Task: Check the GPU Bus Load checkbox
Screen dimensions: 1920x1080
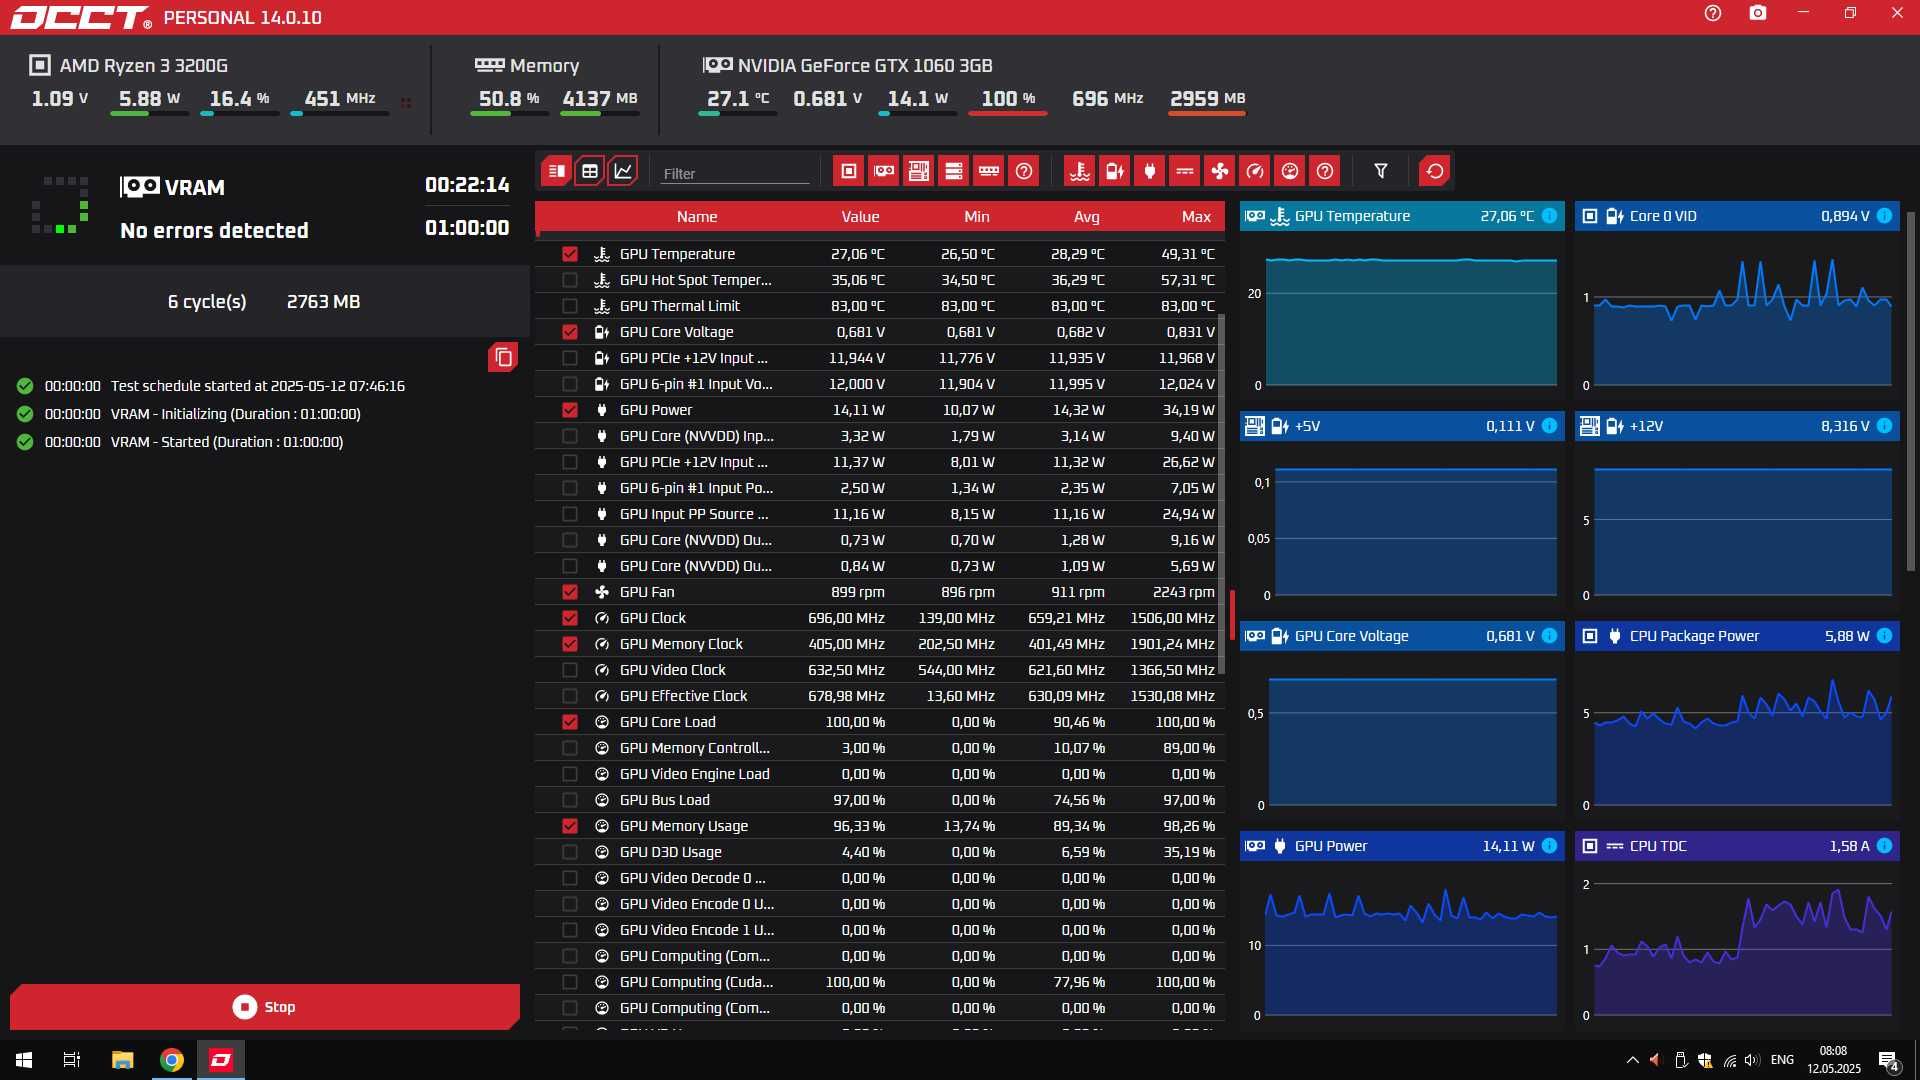Action: coord(570,800)
